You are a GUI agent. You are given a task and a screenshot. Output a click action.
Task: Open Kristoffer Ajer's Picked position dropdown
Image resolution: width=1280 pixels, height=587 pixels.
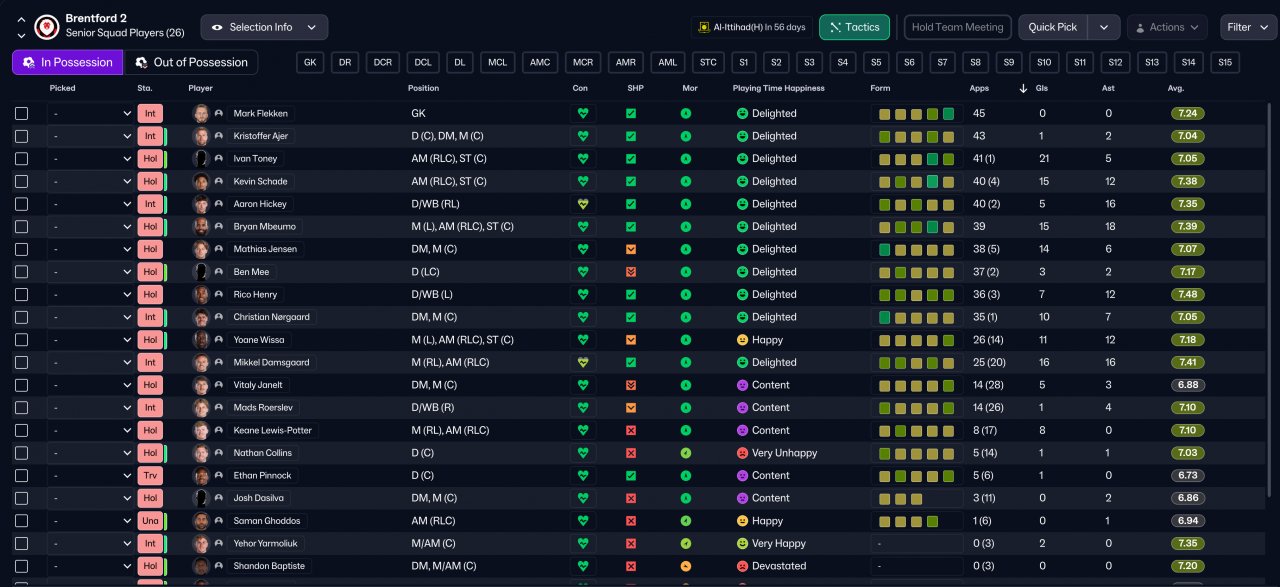pos(91,136)
